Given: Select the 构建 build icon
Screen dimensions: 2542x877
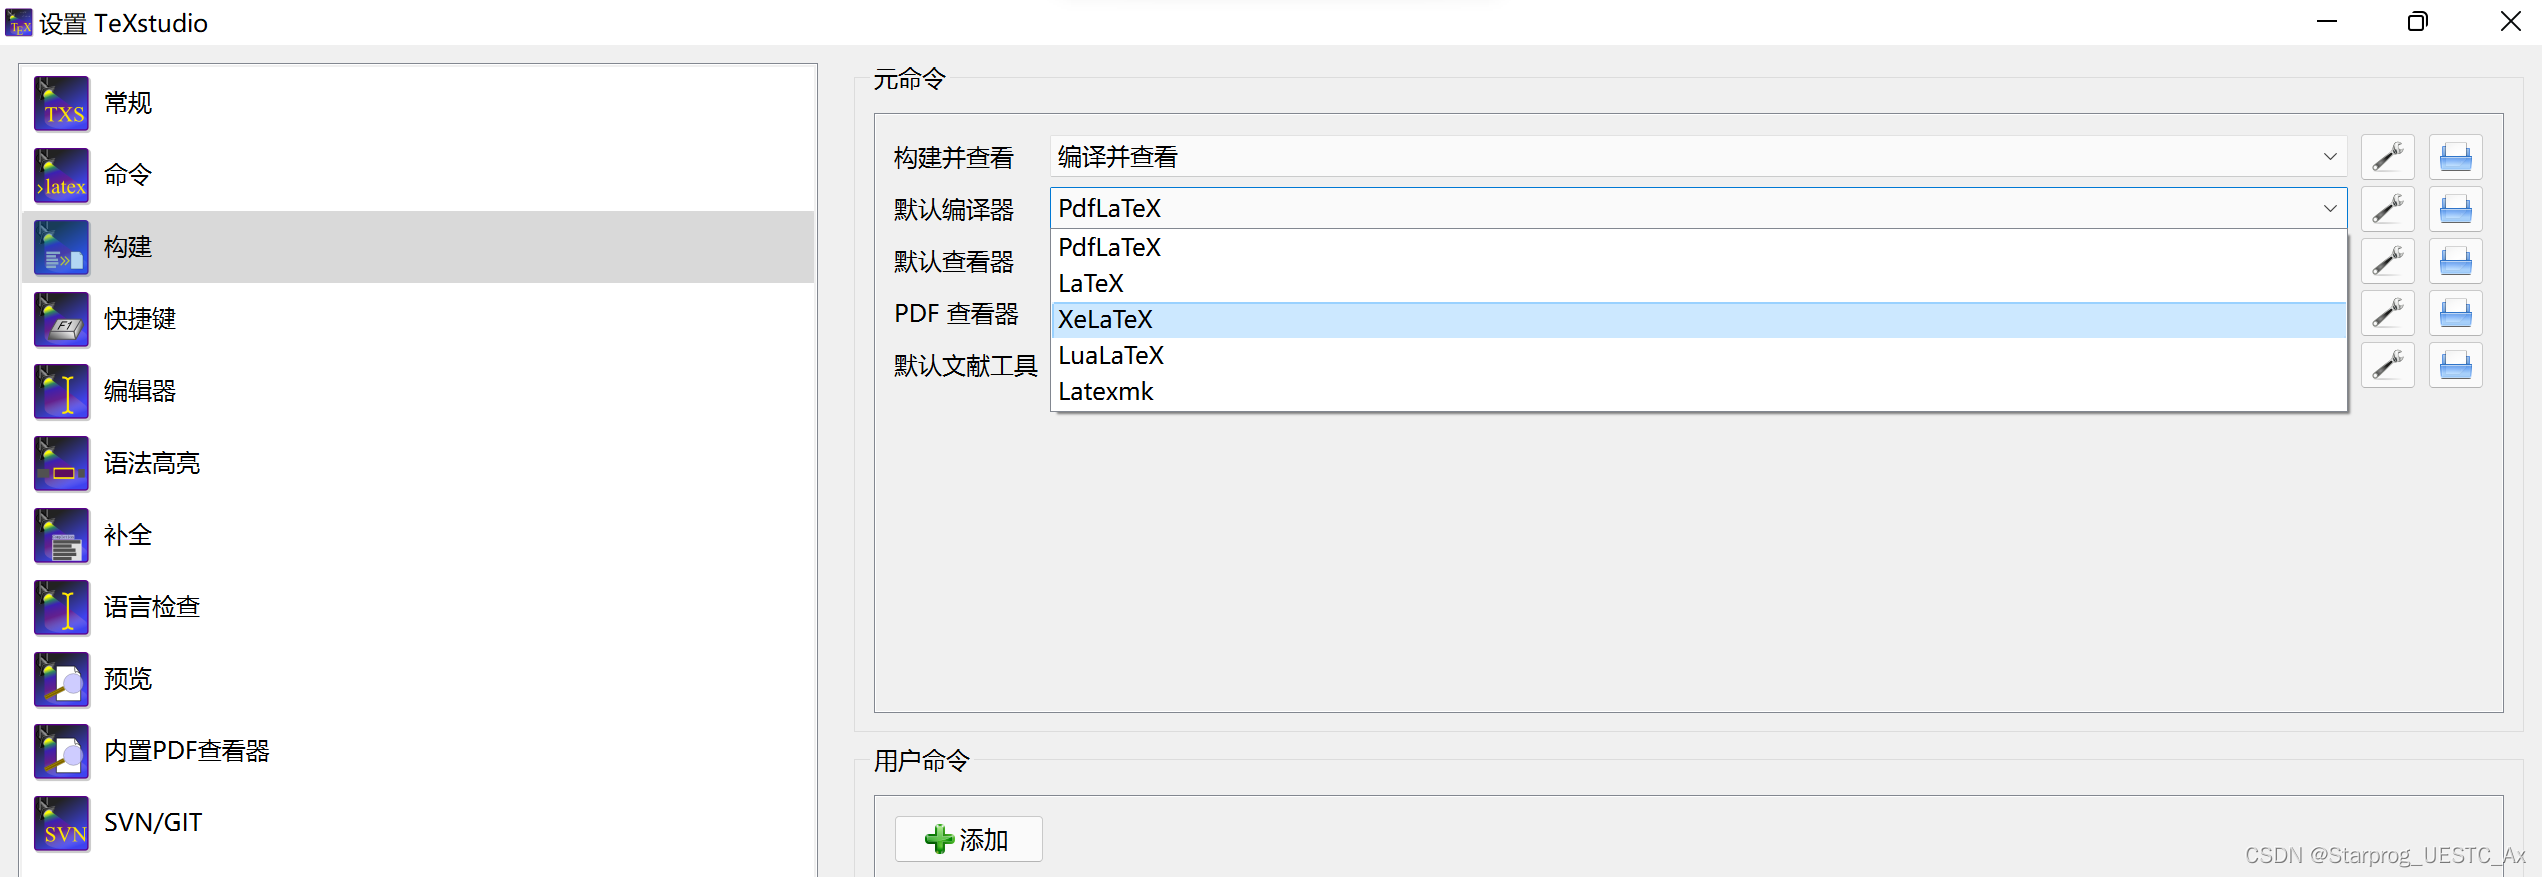Looking at the screenshot, I should 62,247.
